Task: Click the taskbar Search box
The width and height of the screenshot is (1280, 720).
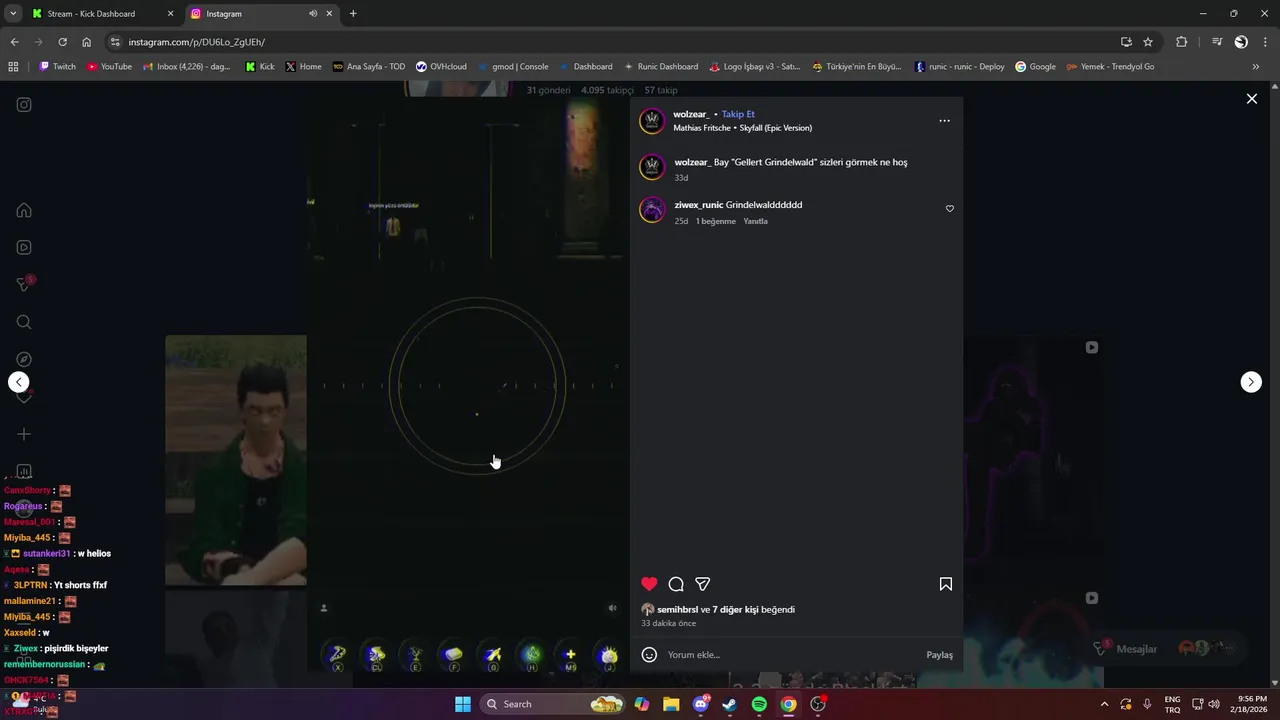Action: [x=553, y=704]
